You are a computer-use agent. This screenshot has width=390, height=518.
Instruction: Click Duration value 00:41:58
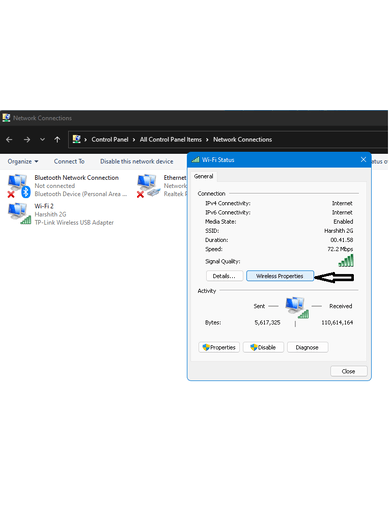tap(342, 240)
